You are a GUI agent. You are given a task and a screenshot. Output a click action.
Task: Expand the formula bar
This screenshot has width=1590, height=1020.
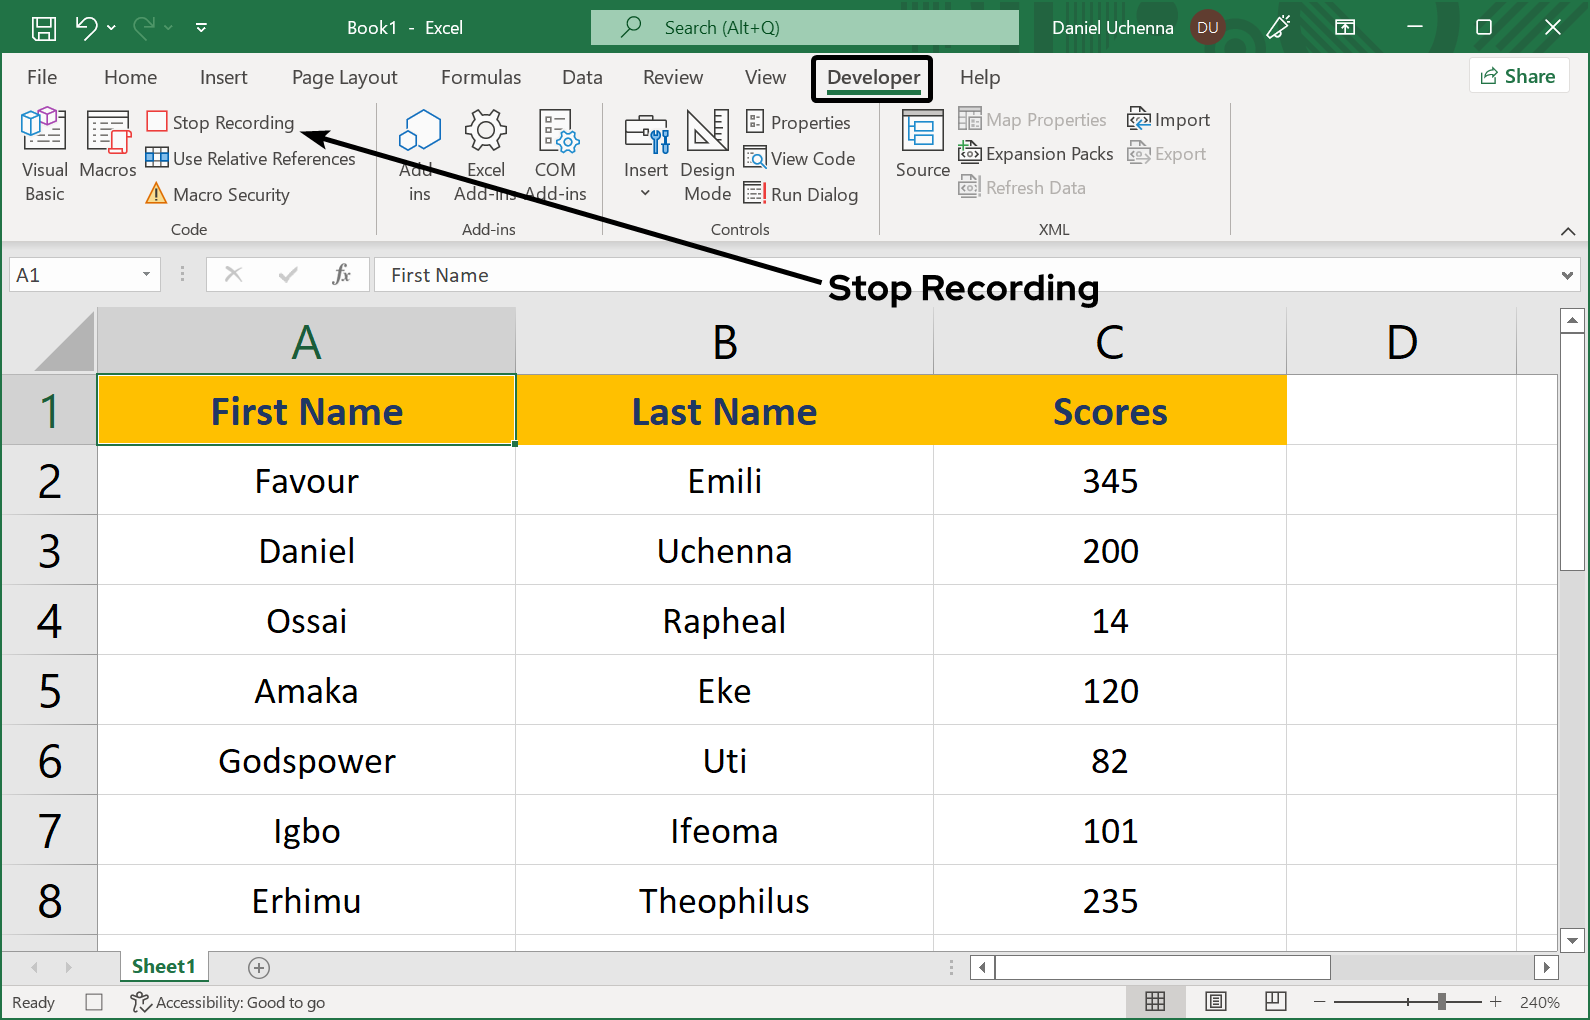tap(1566, 275)
